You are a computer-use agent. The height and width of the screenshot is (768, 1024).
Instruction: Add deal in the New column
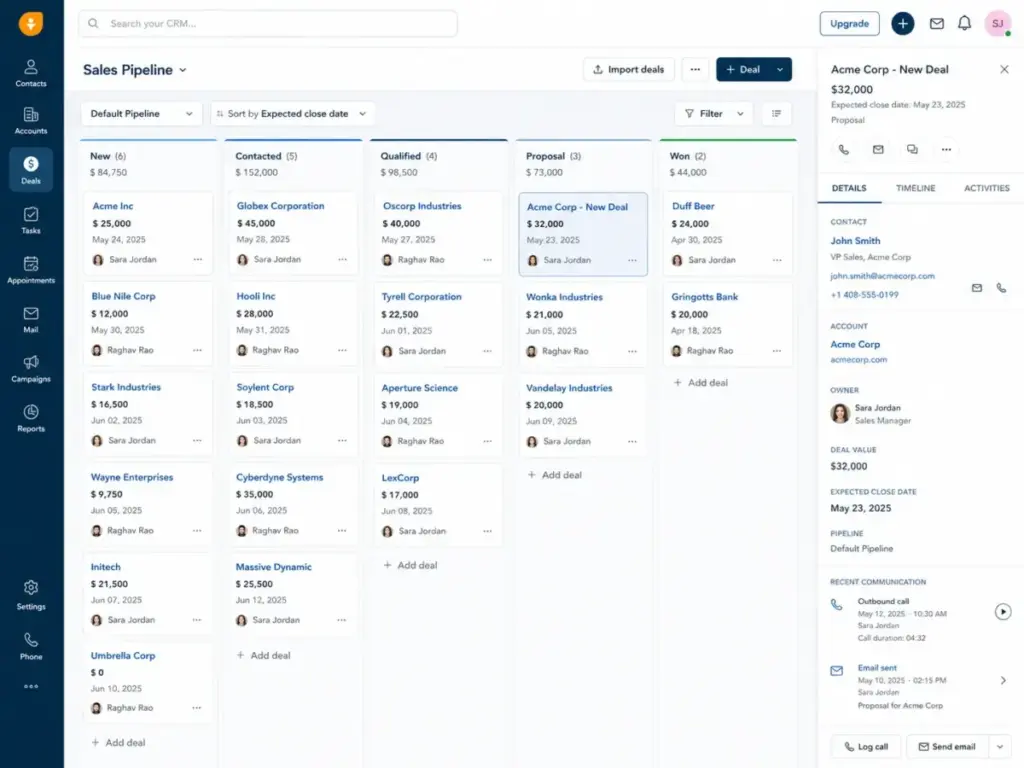click(x=118, y=743)
